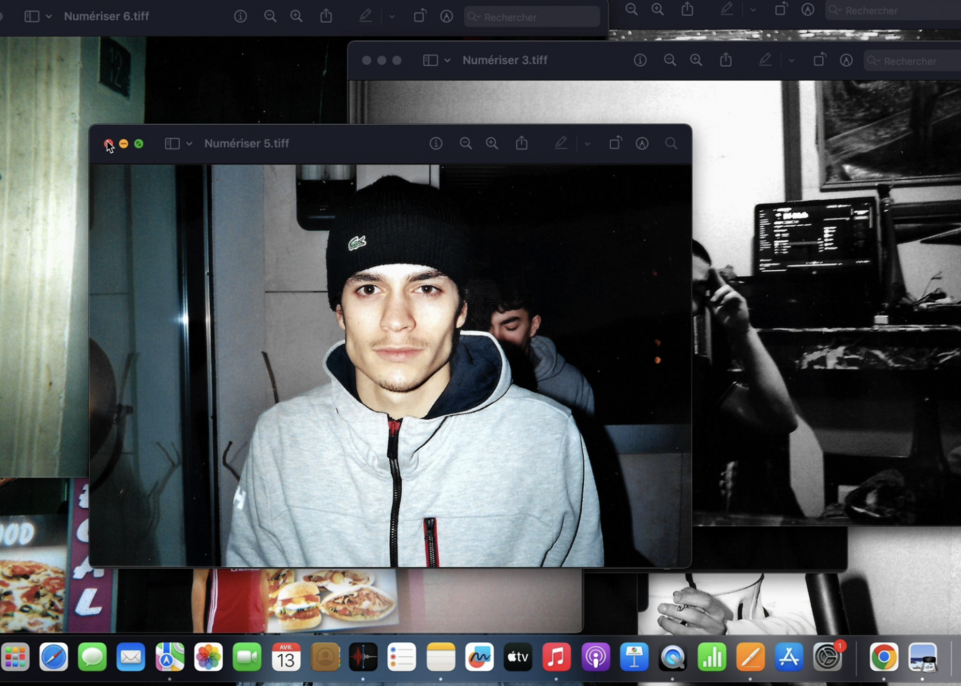Toggle the sidebar in Numériser 5.tiff window
The width and height of the screenshot is (961, 686).
172,144
